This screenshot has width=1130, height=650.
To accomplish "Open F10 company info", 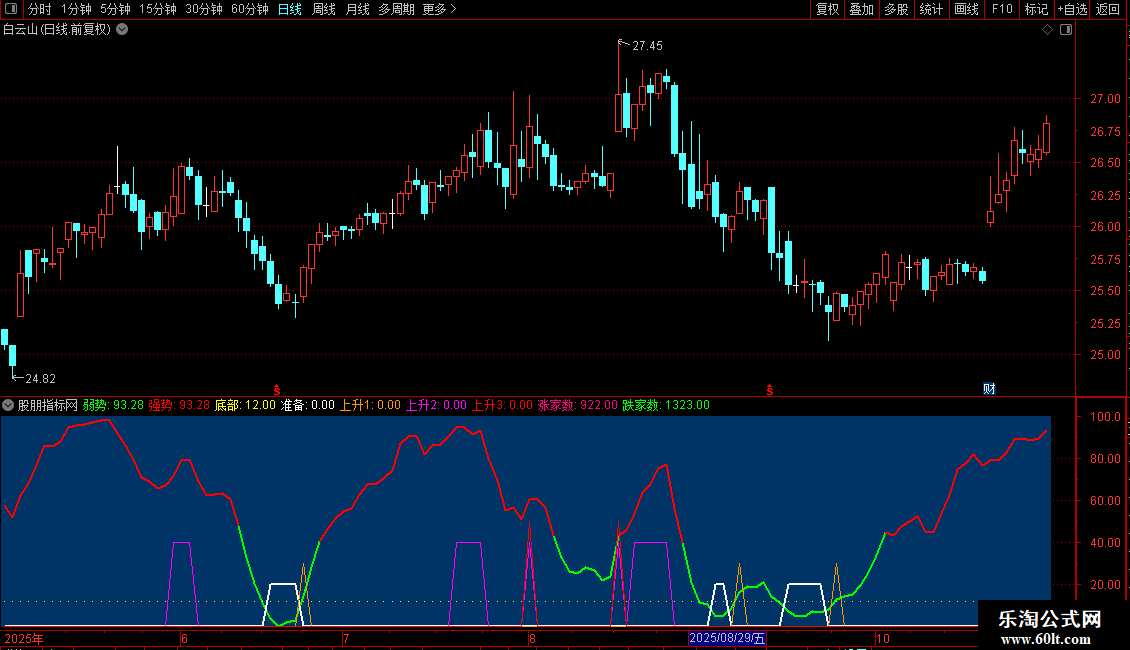I will tap(1002, 9).
